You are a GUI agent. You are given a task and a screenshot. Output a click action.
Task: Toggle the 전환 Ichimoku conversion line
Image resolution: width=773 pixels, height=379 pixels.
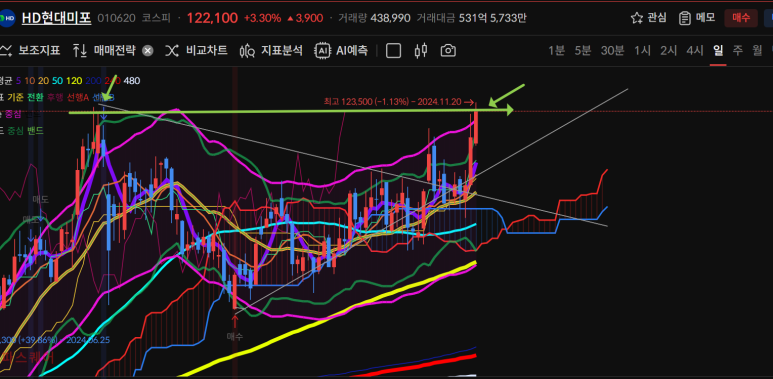pos(36,98)
